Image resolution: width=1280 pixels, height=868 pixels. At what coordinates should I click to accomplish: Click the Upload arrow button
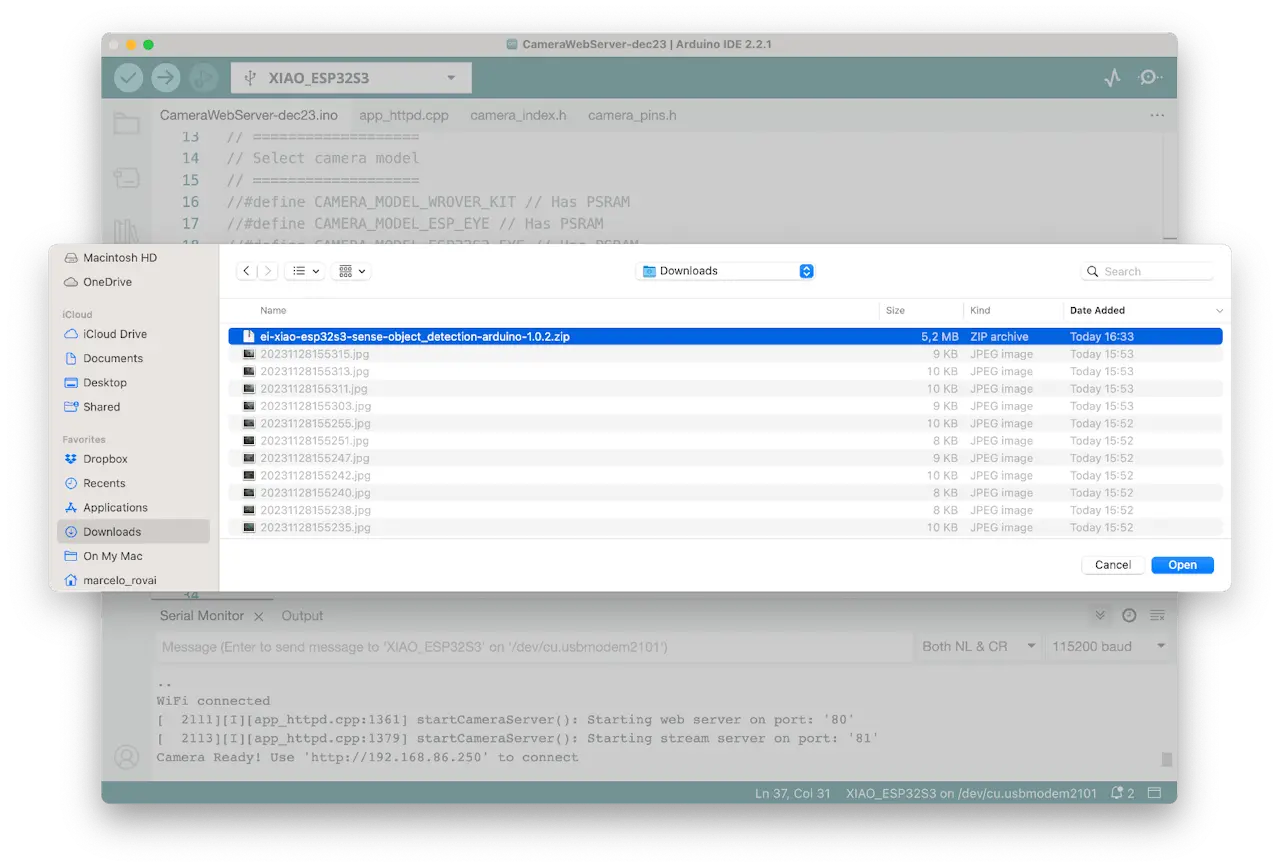point(166,78)
